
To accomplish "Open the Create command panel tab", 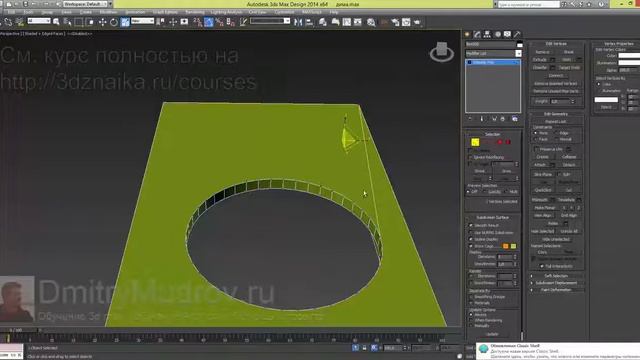I will tap(468, 34).
